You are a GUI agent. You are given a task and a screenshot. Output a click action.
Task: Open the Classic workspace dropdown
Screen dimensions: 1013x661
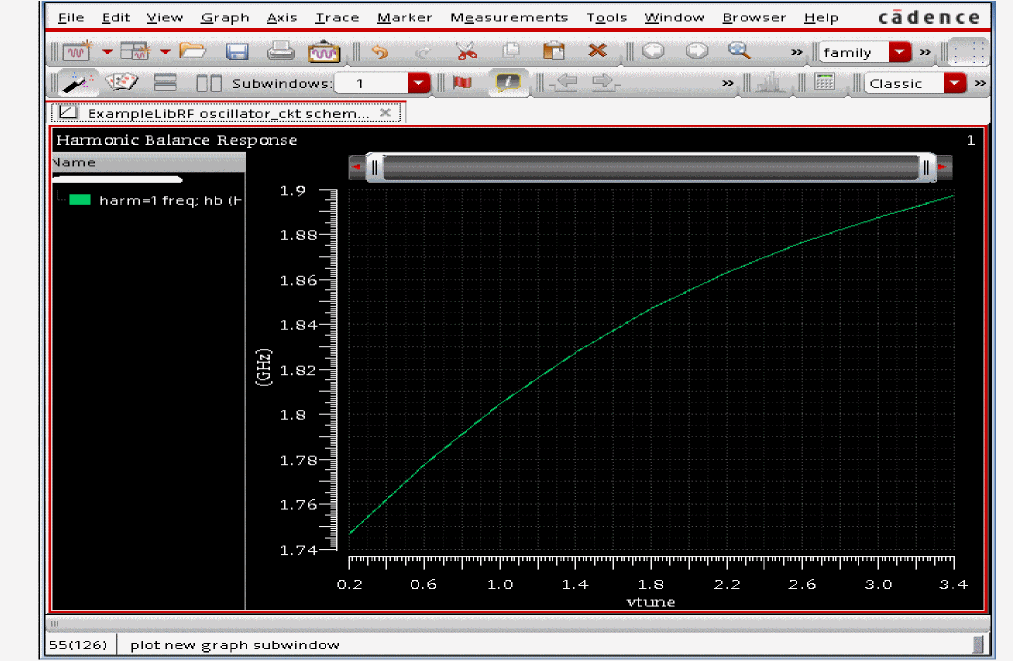pos(955,83)
